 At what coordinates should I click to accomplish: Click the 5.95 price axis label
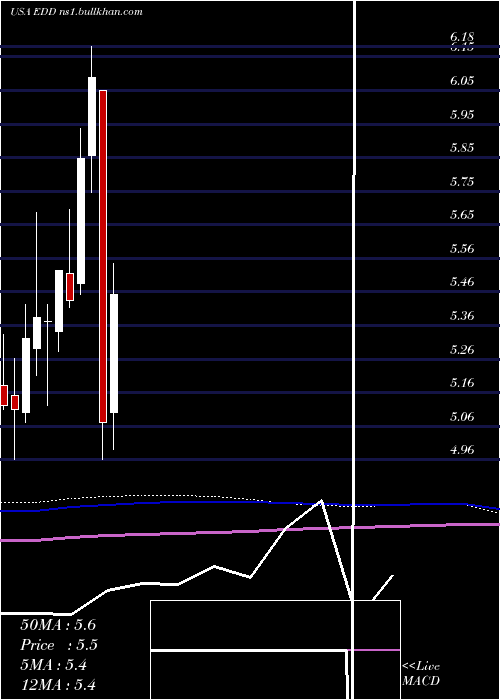coord(462,114)
